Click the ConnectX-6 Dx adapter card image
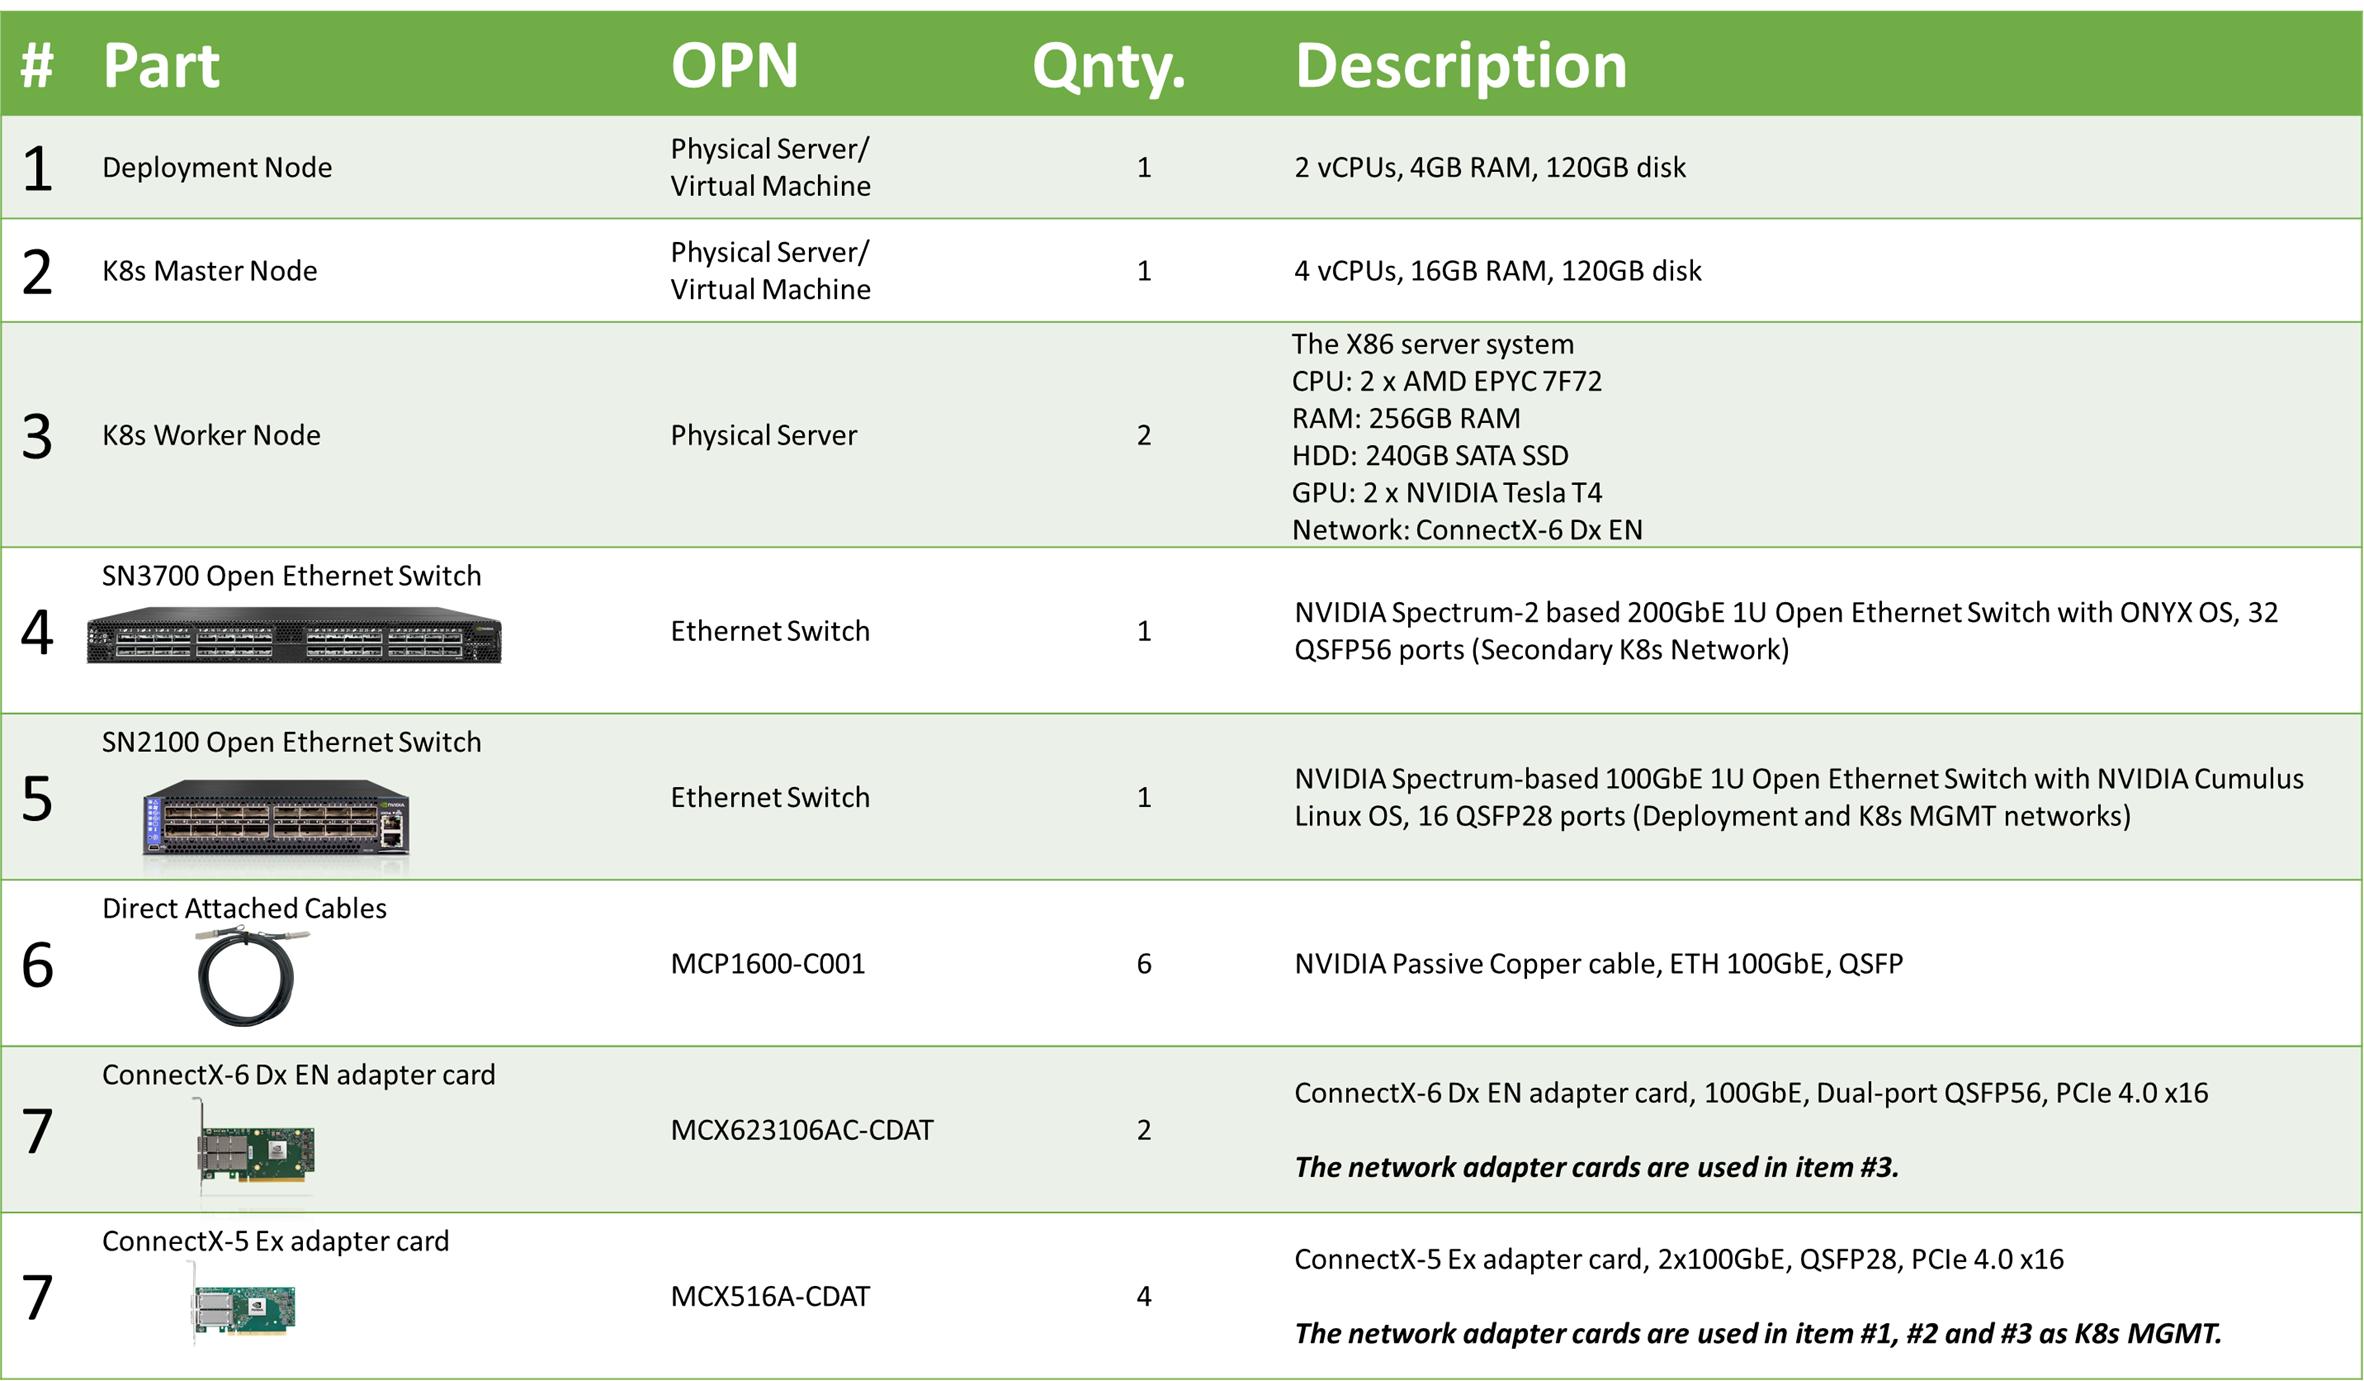Image resolution: width=2364 pixels, height=1381 pixels. click(255, 1147)
